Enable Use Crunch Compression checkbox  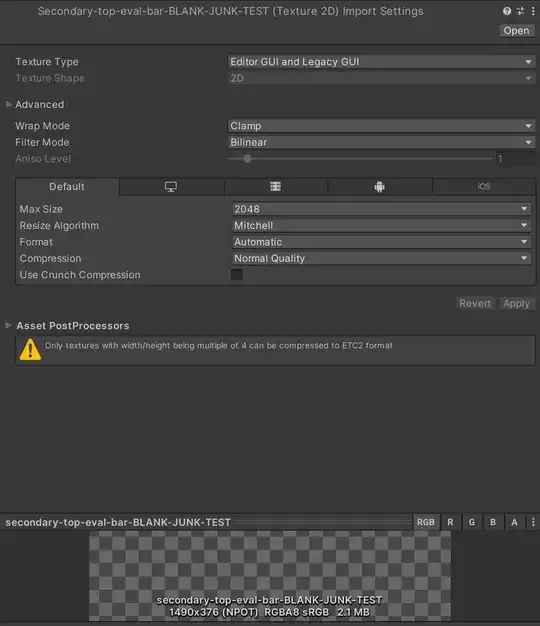coord(237,275)
